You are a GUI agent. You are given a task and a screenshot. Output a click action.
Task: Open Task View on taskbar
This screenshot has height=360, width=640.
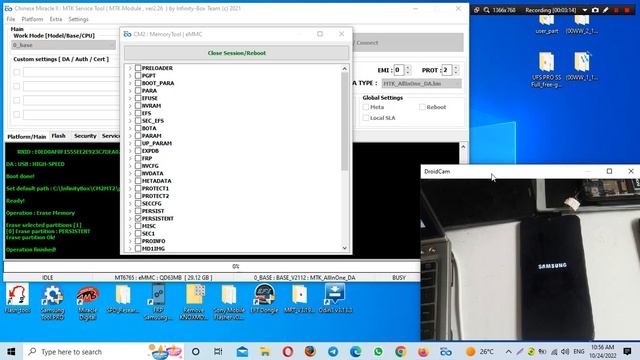(x=218, y=351)
